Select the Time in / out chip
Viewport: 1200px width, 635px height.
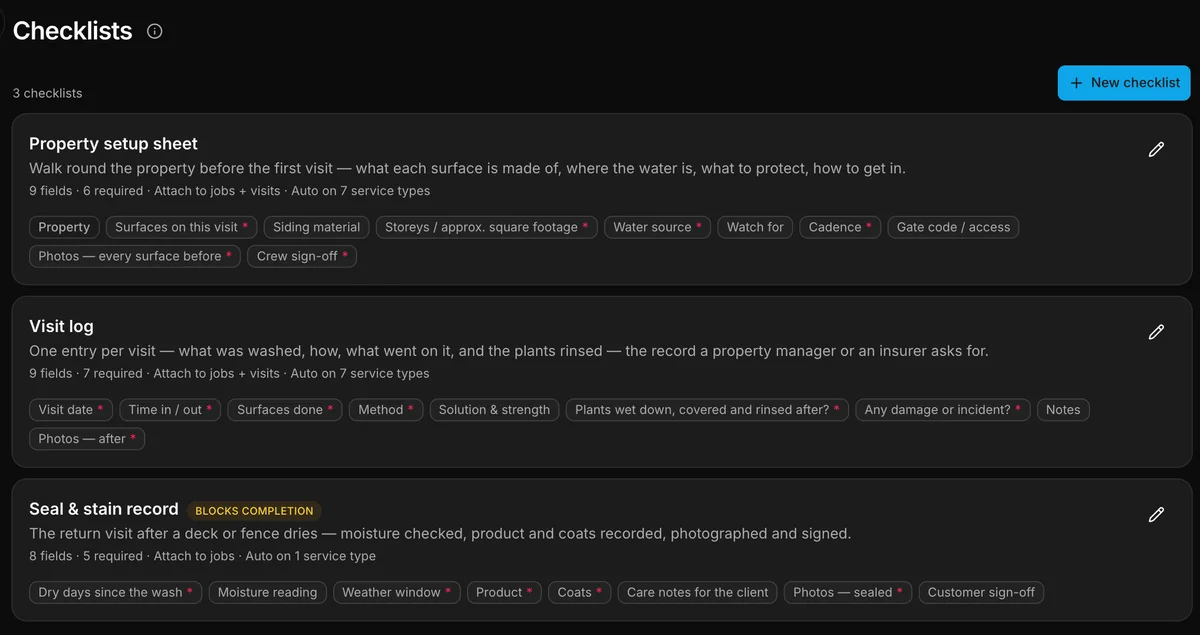pyautogui.click(x=170, y=410)
